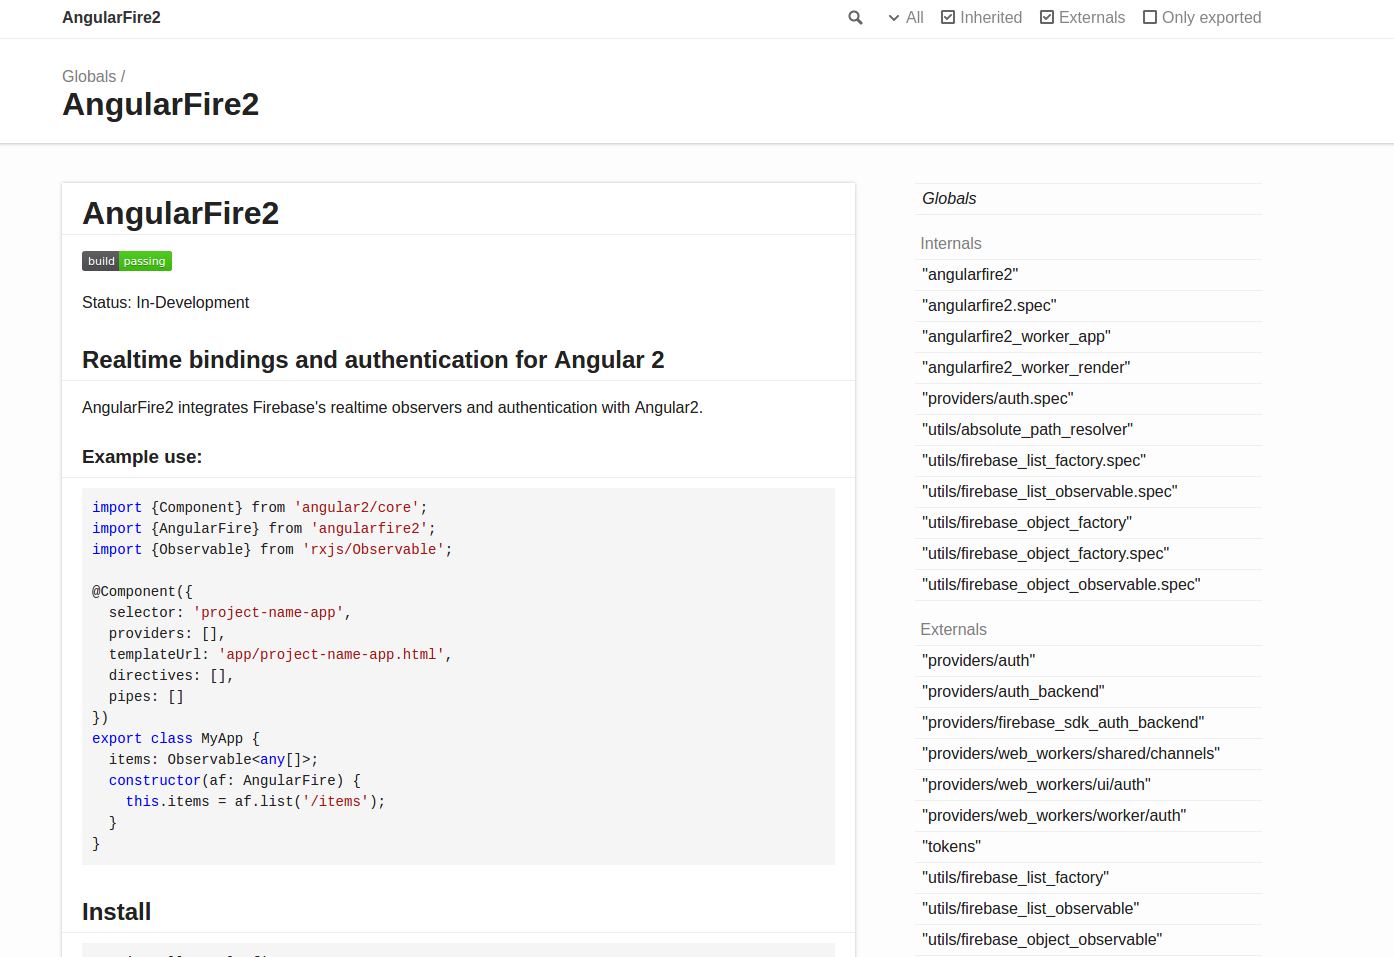Open "utils/firebase_list_factory.spec" module
The width and height of the screenshot is (1394, 957).
(1088, 461)
